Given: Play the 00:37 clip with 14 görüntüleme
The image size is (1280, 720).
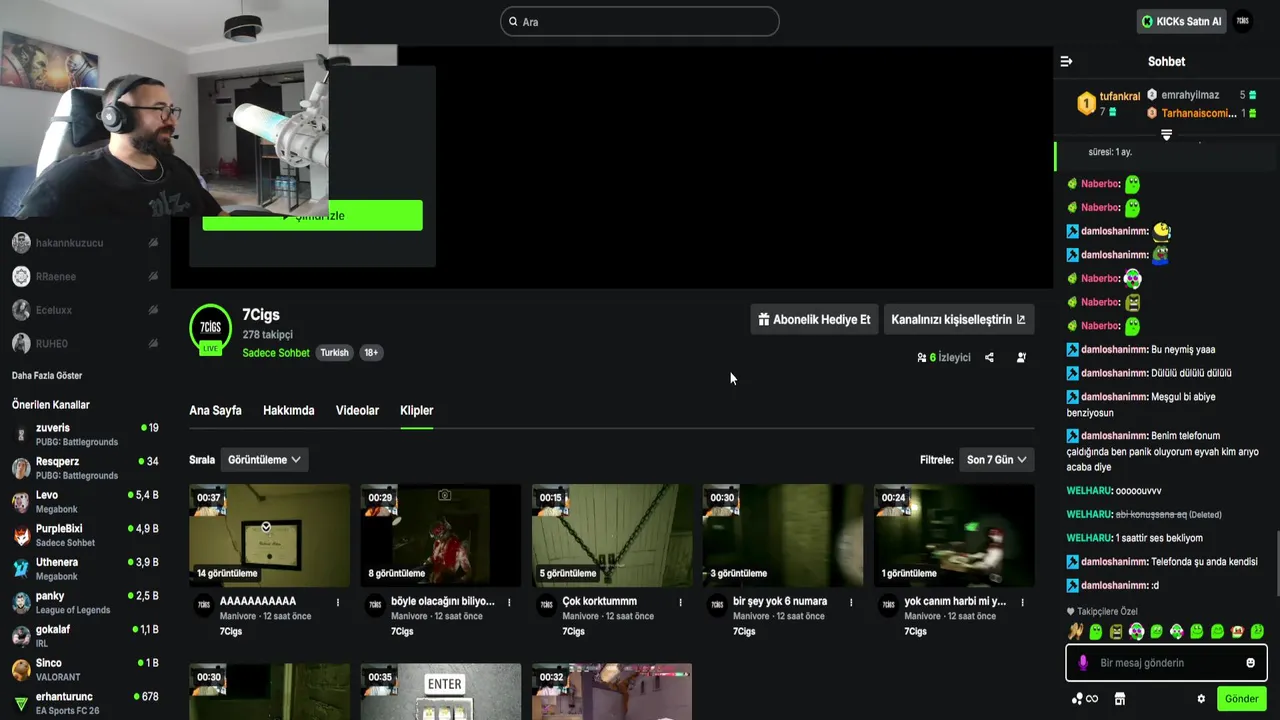Looking at the screenshot, I should (269, 536).
